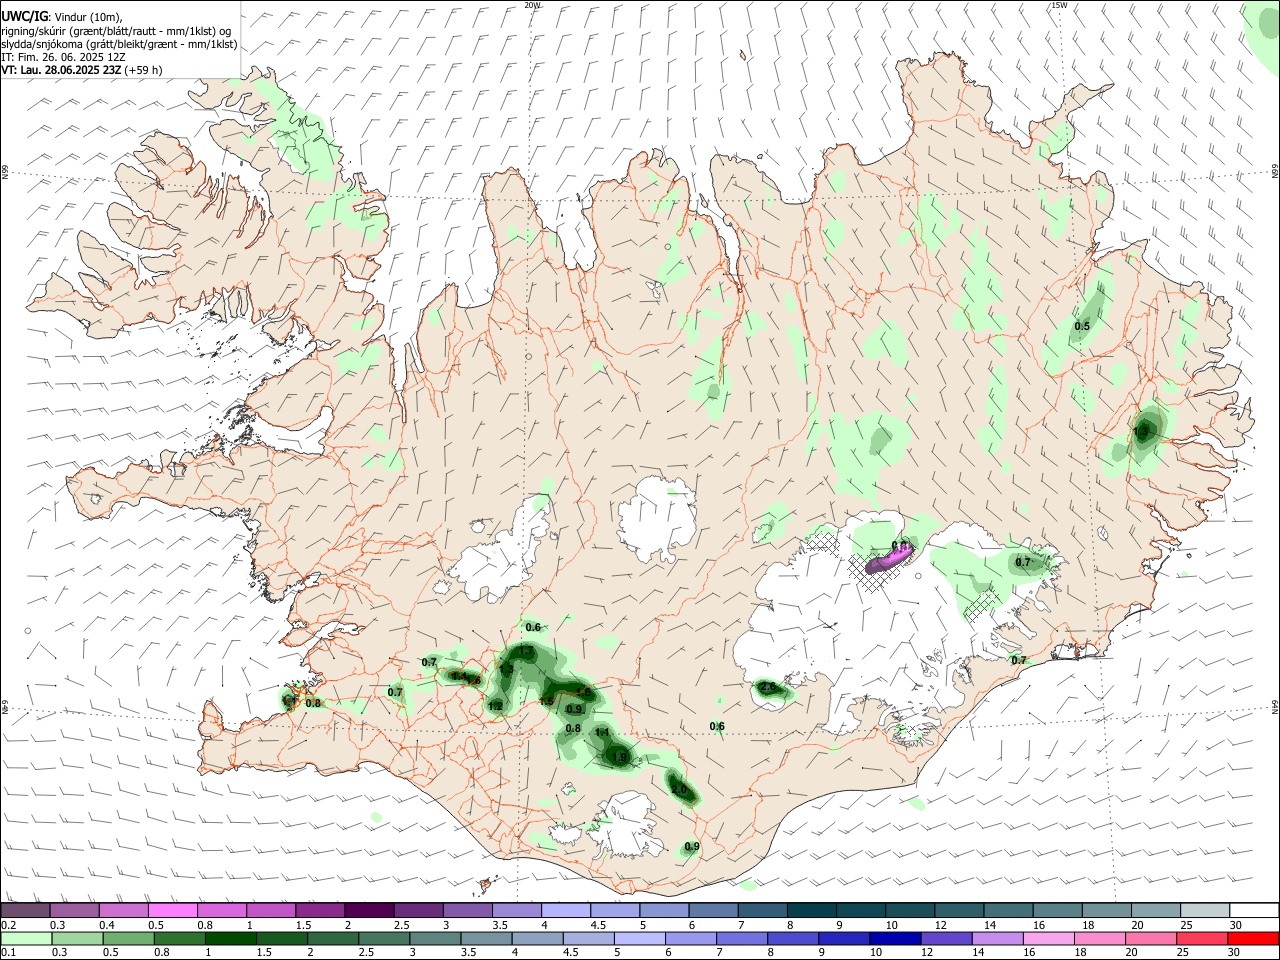Select the bright red rain swatch after 30

1253,938
